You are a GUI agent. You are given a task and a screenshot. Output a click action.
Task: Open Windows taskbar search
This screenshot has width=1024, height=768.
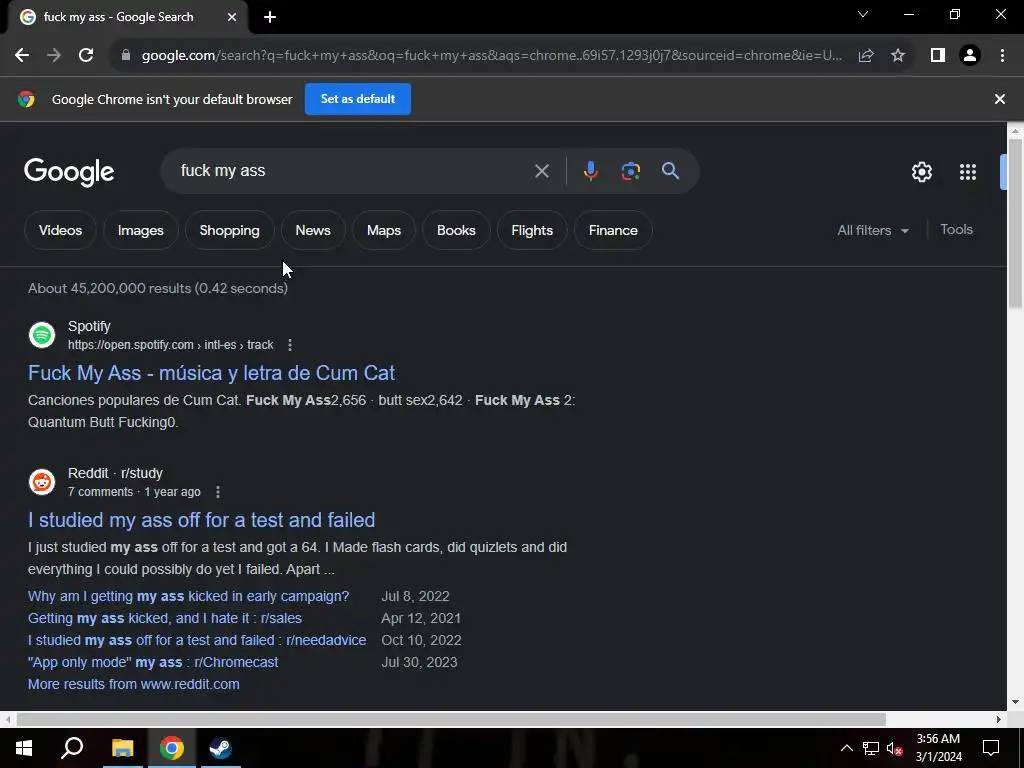(x=72, y=748)
